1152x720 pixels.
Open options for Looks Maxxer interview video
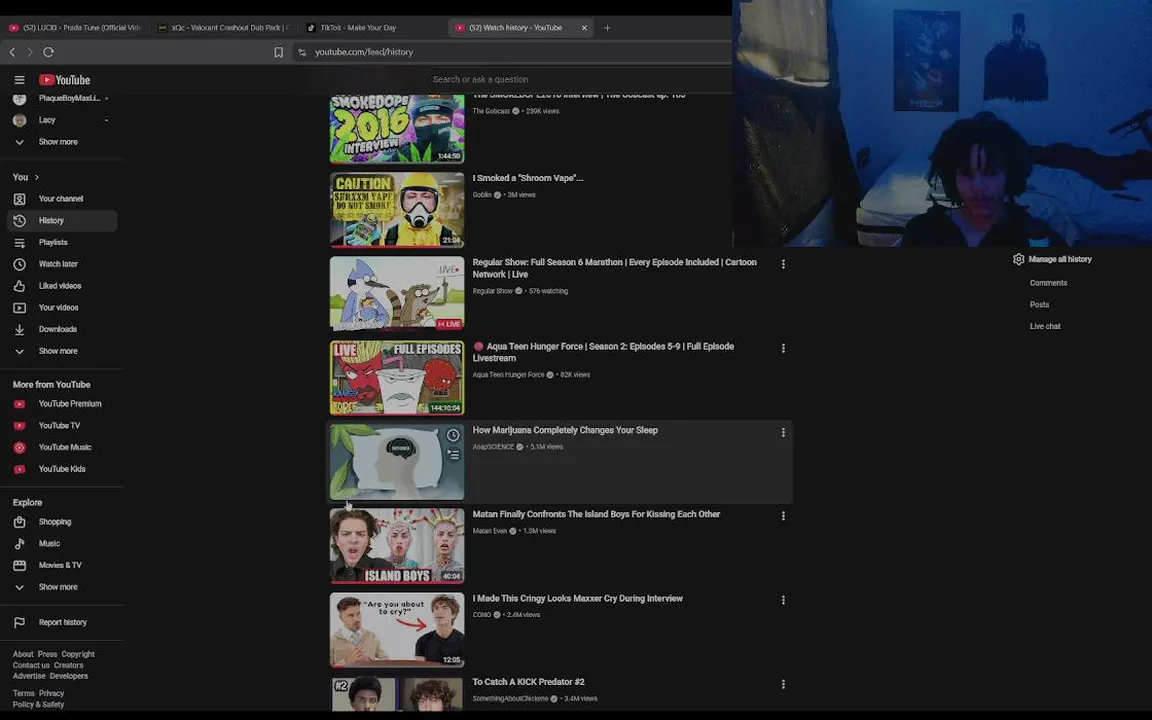783,600
